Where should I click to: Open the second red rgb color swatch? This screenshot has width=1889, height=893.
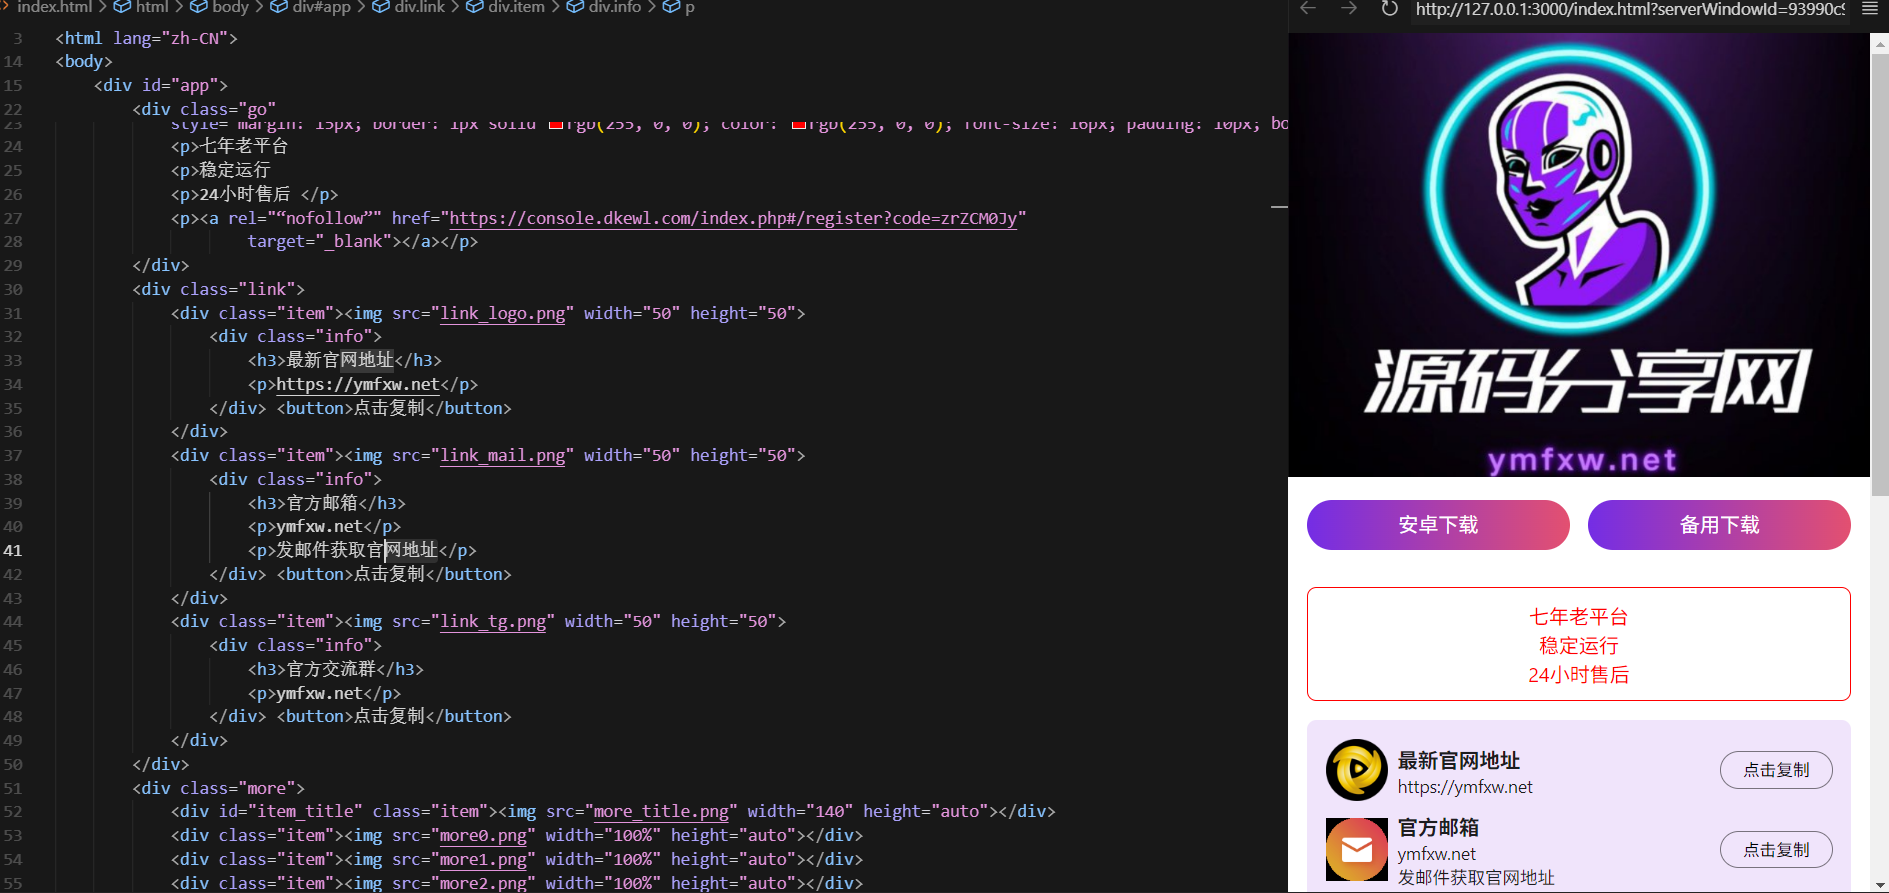(799, 125)
